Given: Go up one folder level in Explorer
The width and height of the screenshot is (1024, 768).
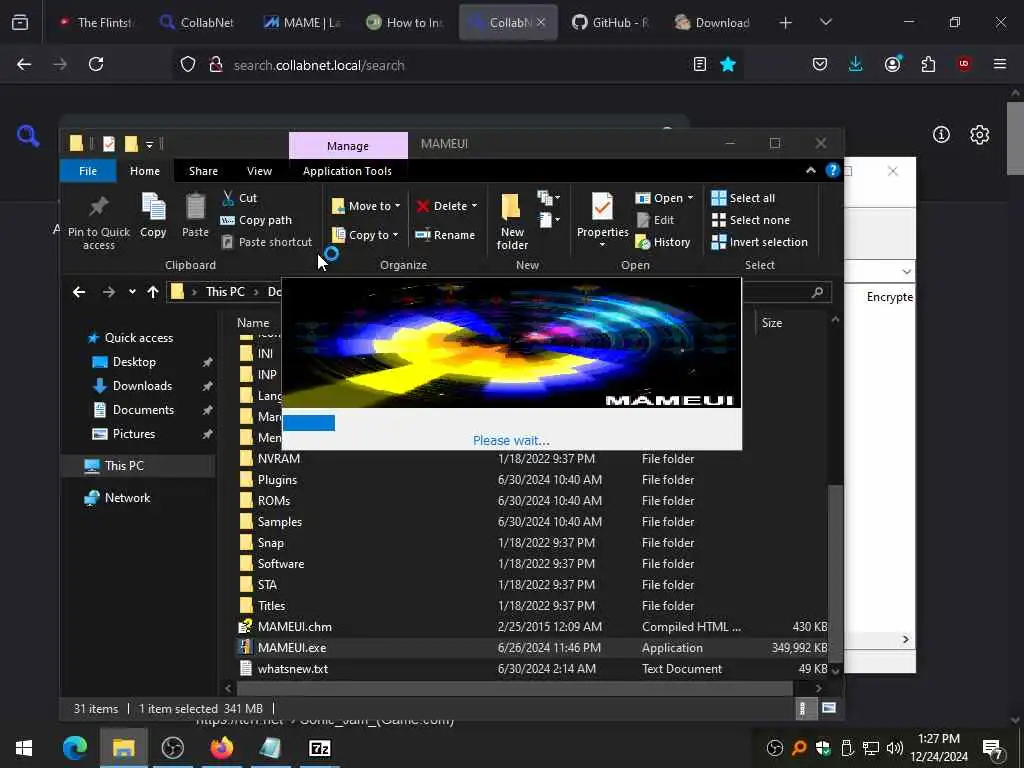Looking at the screenshot, I should pyautogui.click(x=153, y=292).
